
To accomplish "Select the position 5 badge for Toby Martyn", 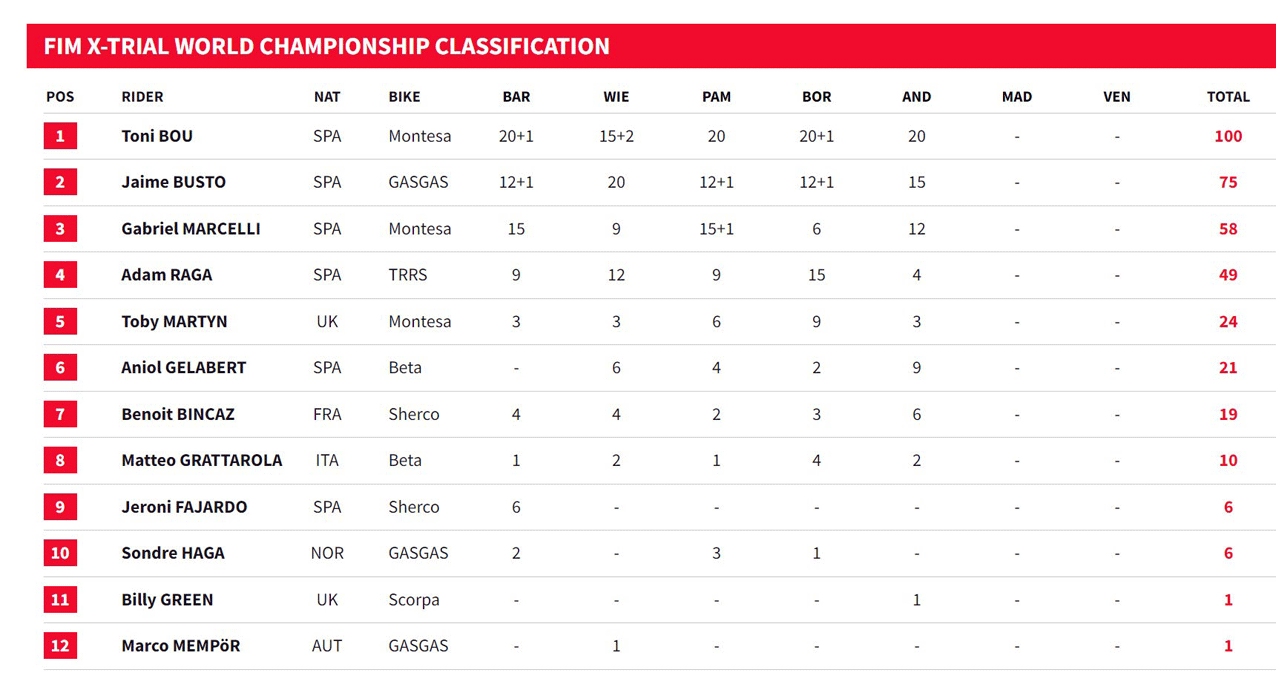I will 60,321.
